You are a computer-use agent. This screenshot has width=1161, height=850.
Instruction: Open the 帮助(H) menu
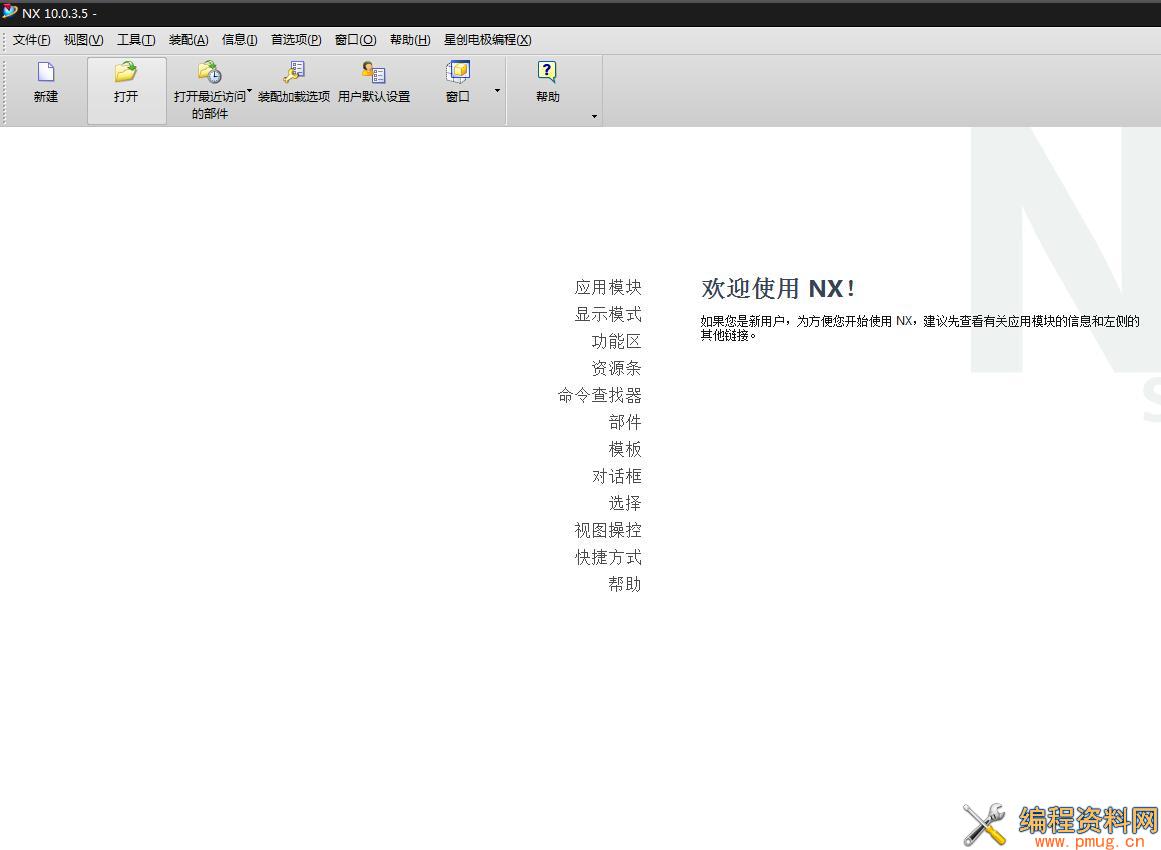[x=410, y=40]
